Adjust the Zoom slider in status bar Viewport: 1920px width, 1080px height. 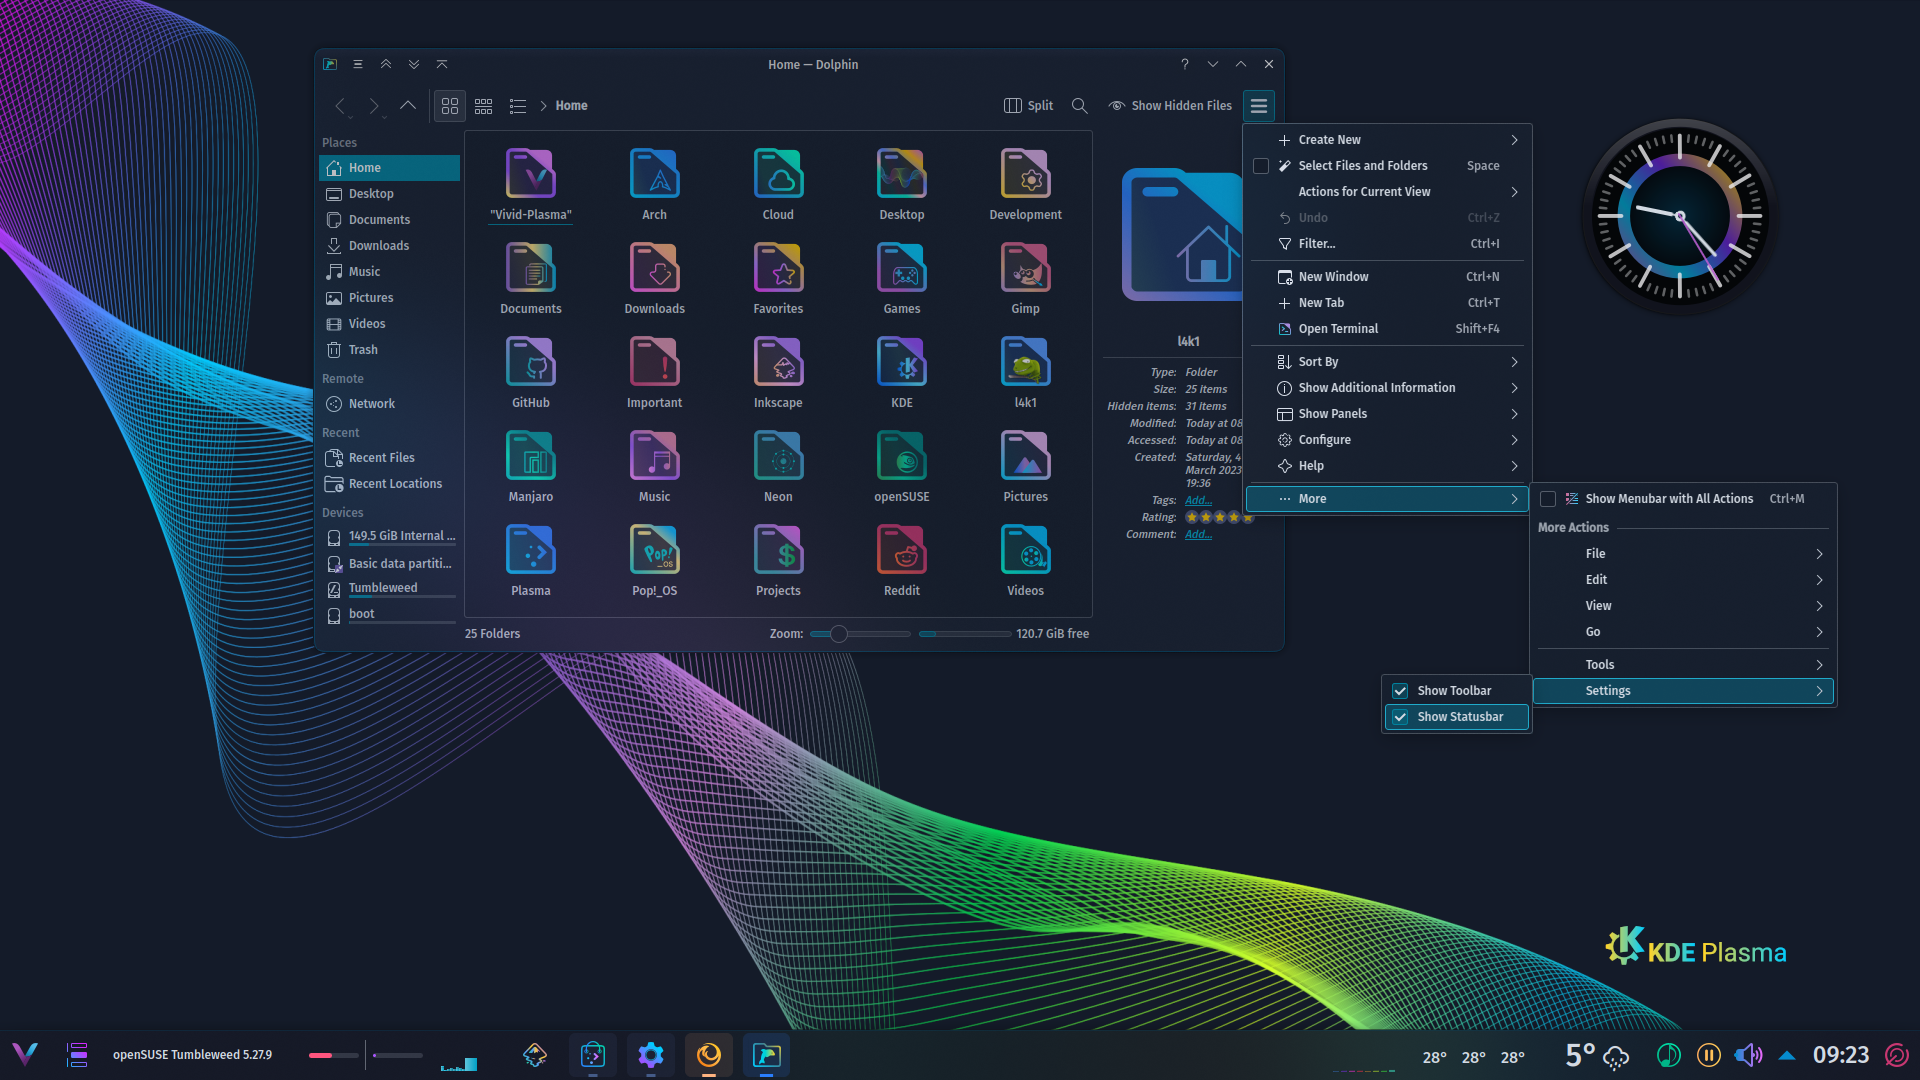pos(860,634)
